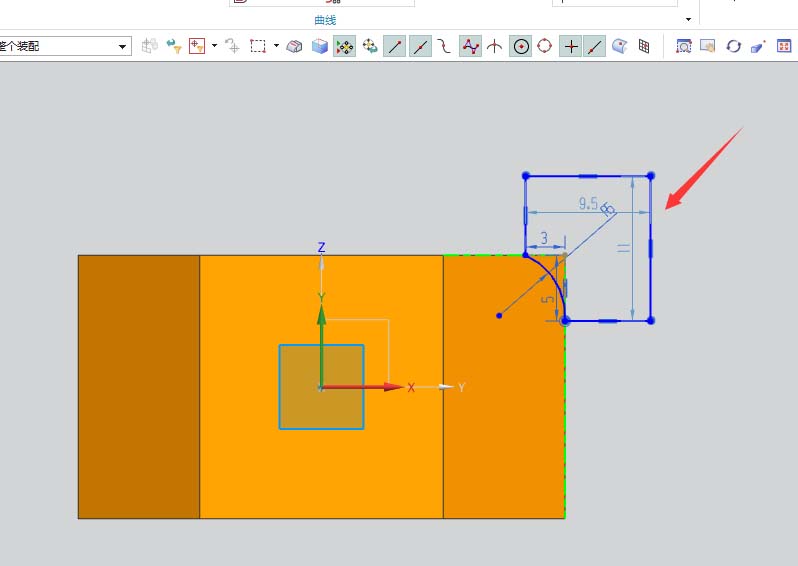Click the perspective view icon
The width and height of the screenshot is (798, 566).
pos(758,46)
